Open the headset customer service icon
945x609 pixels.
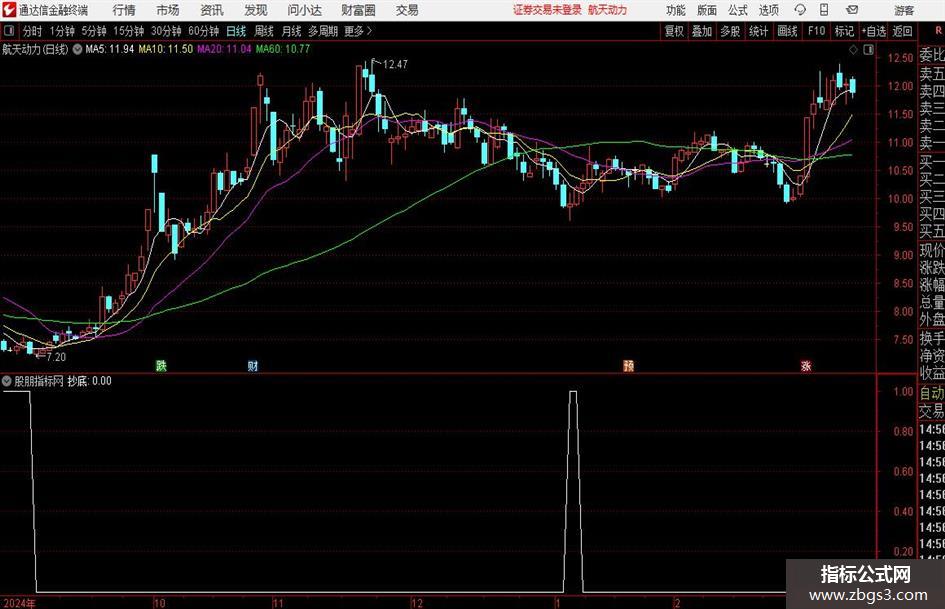point(800,10)
